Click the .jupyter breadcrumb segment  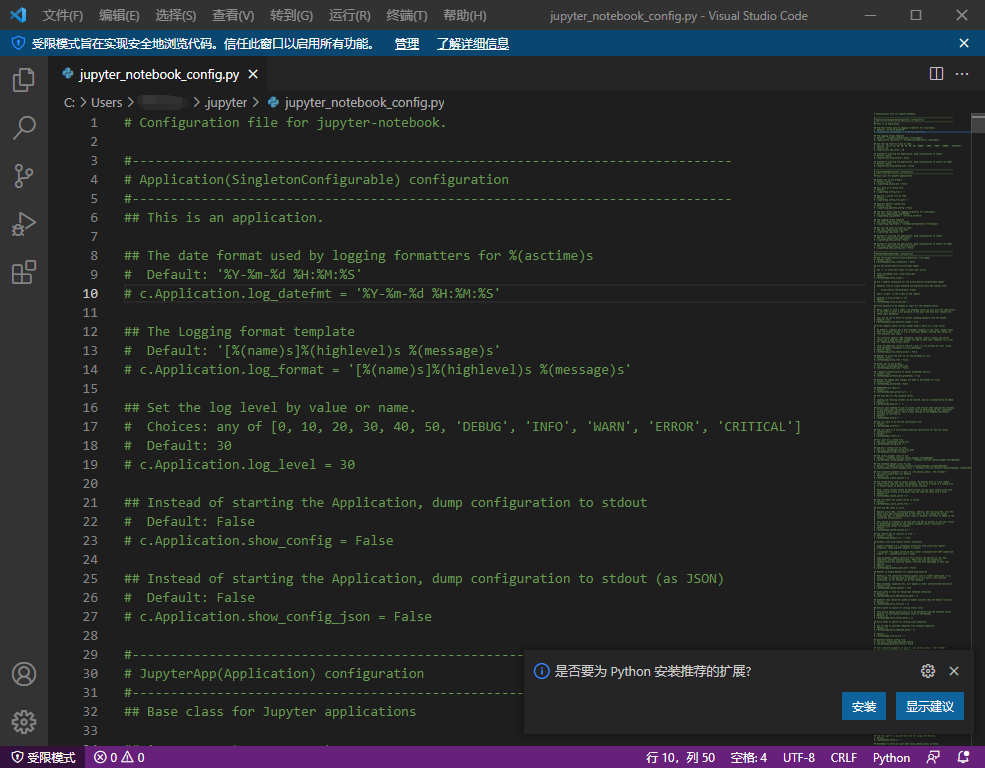coord(226,102)
